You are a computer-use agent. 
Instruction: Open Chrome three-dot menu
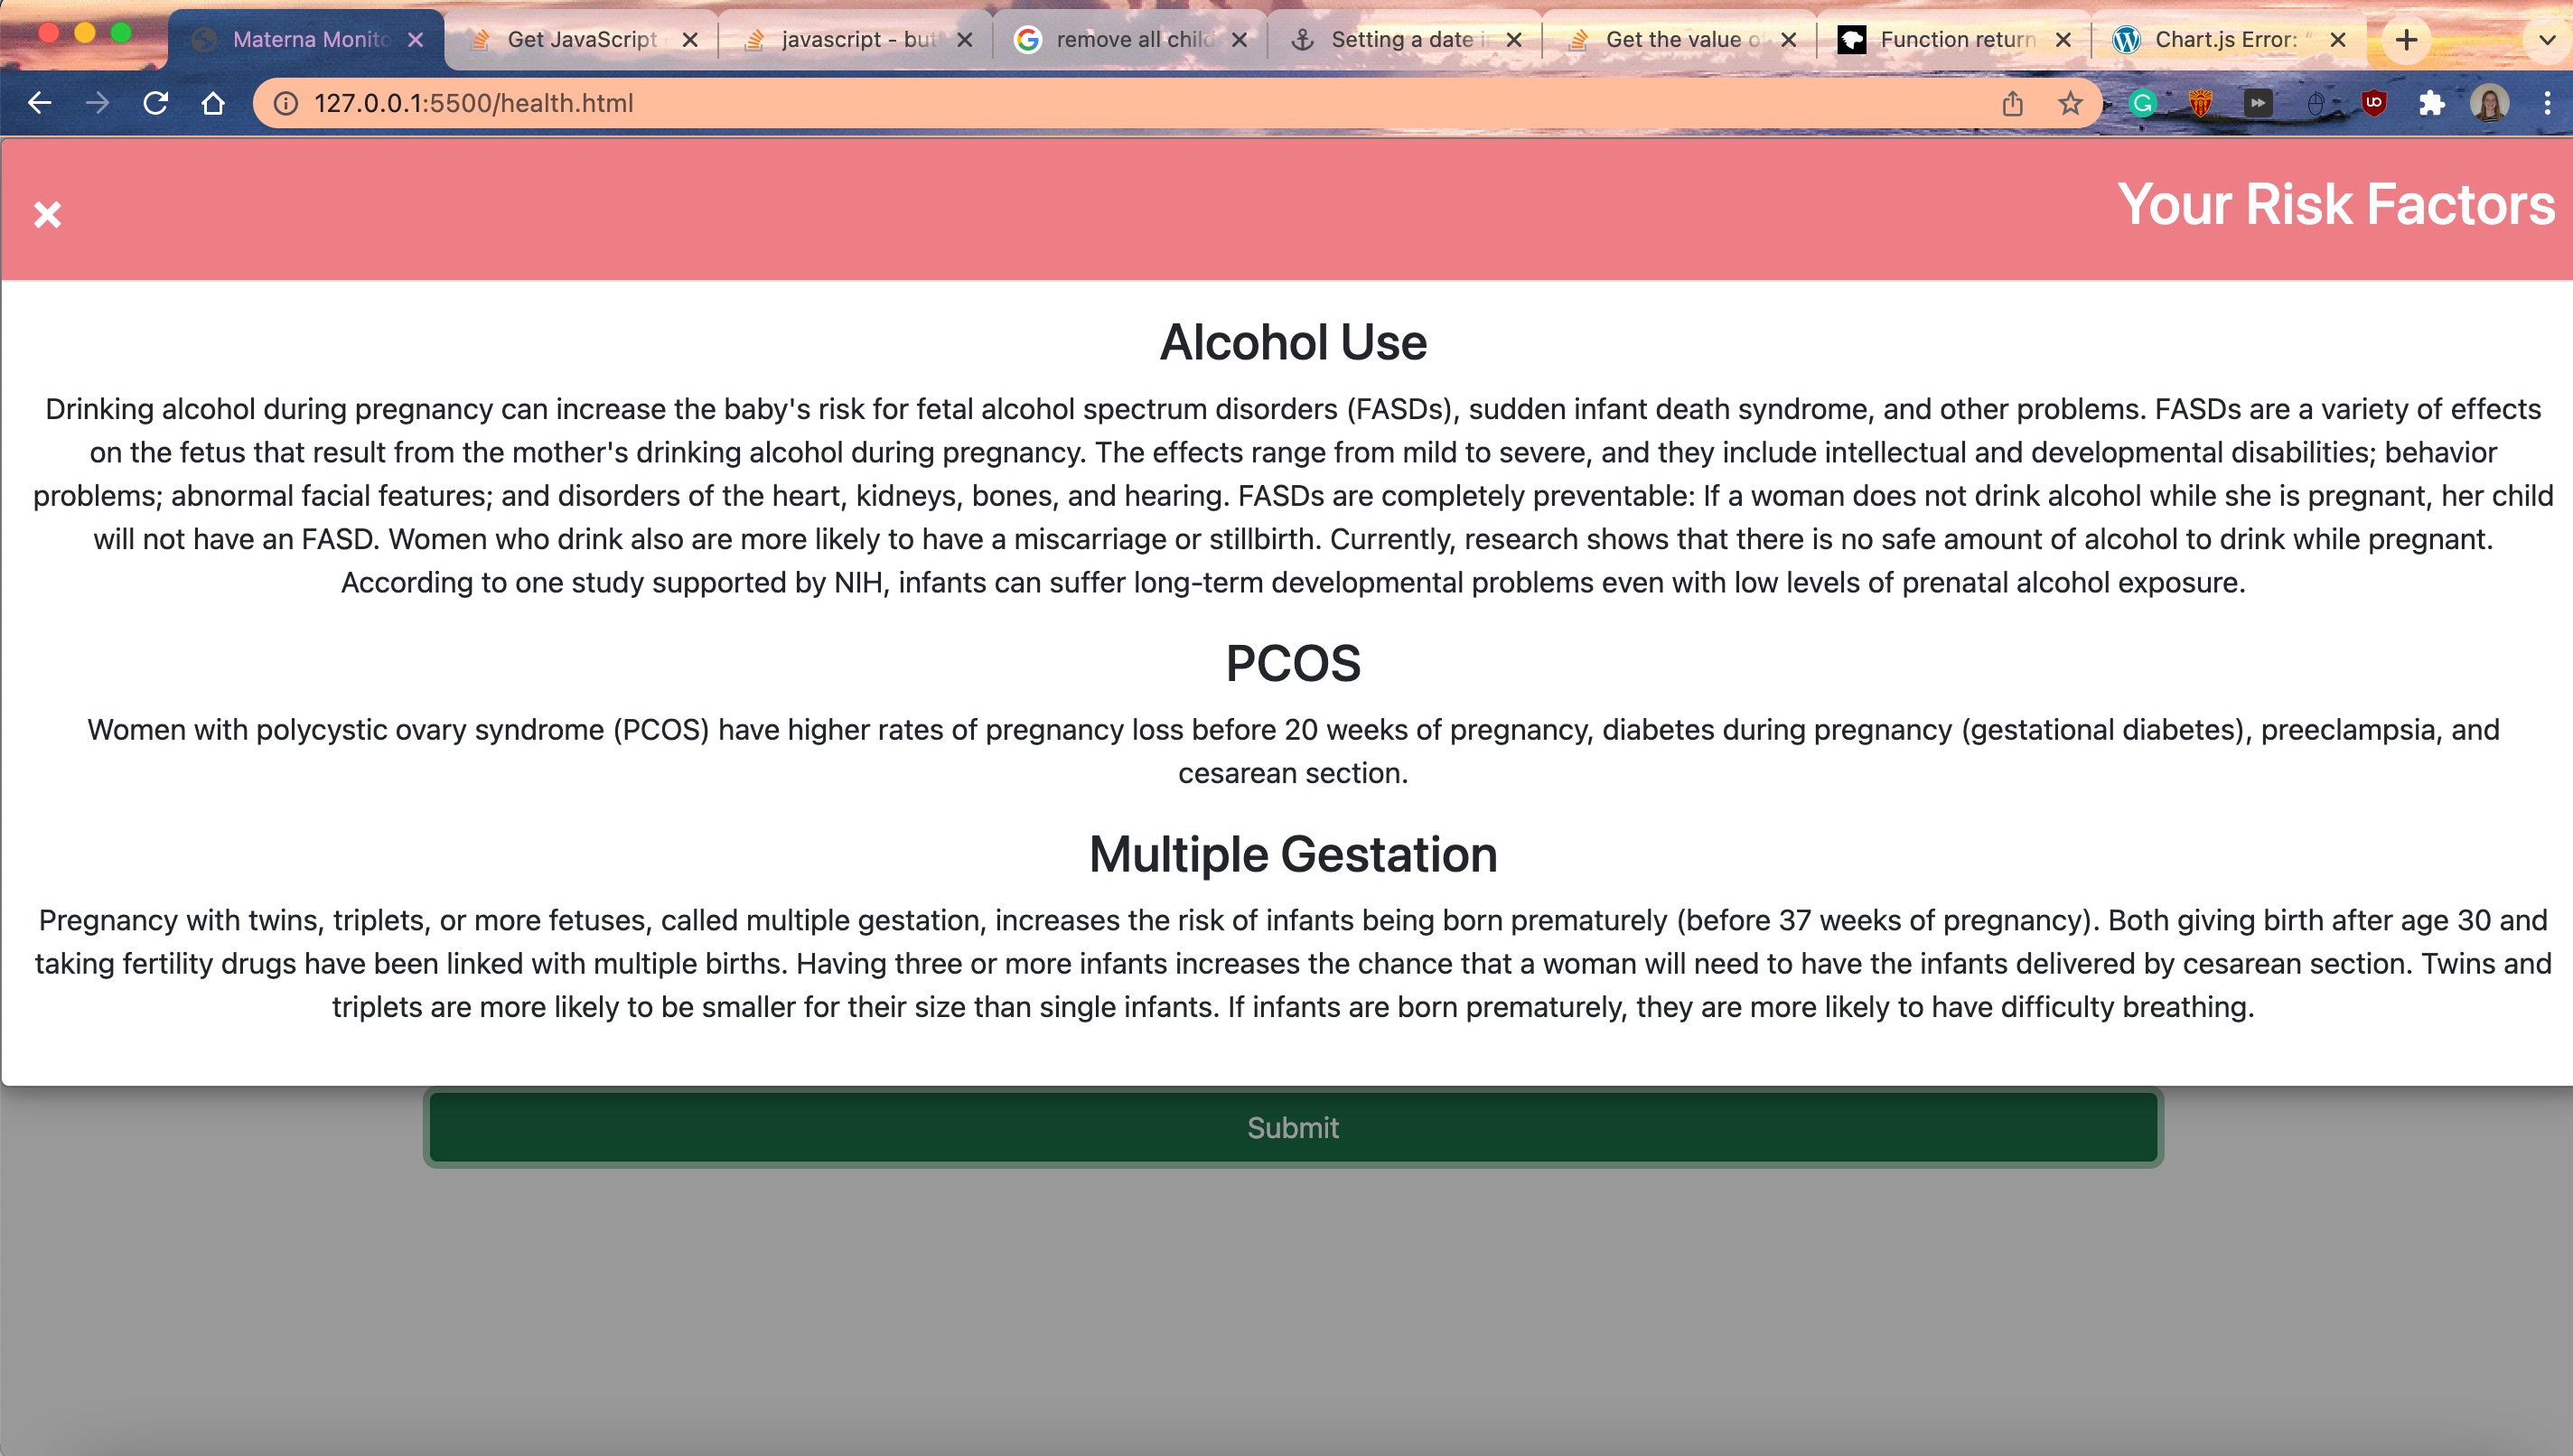click(2547, 103)
